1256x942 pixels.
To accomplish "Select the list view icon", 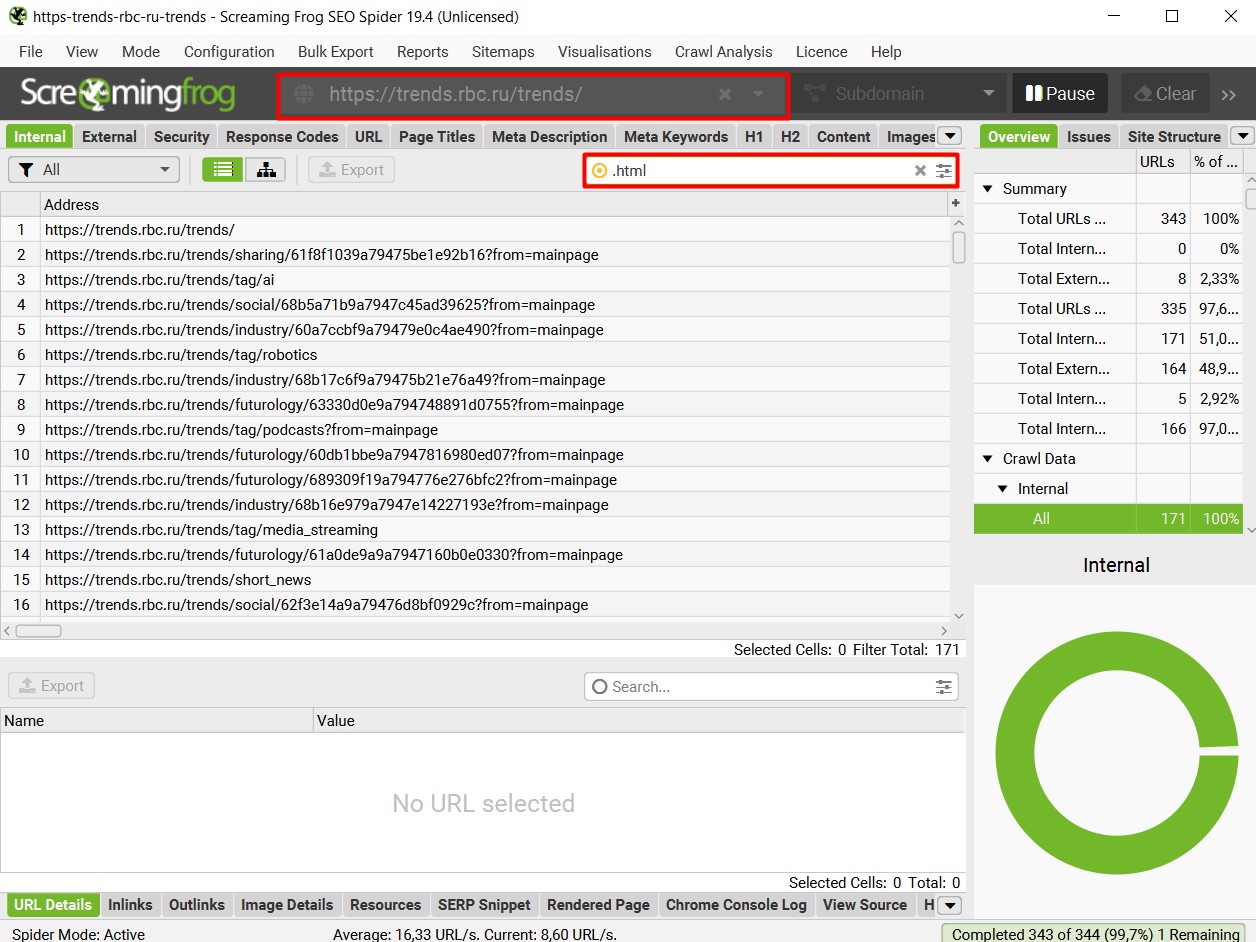I will point(222,169).
